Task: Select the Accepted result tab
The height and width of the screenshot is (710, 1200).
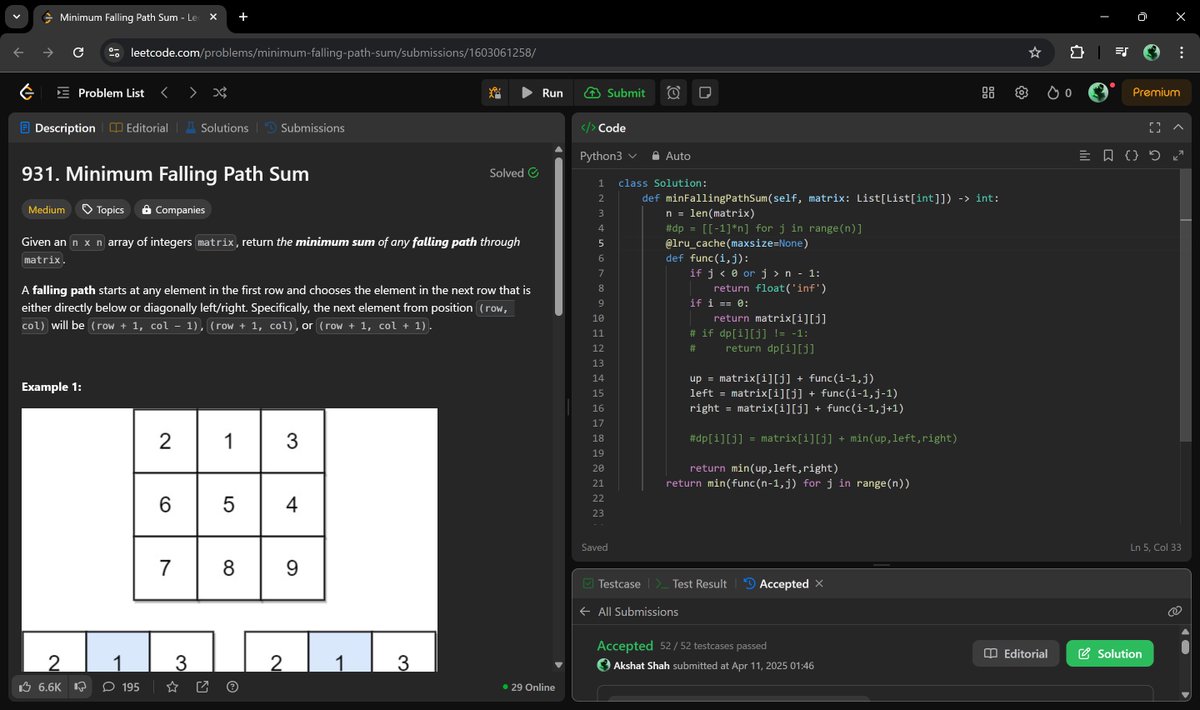Action: click(x=776, y=584)
